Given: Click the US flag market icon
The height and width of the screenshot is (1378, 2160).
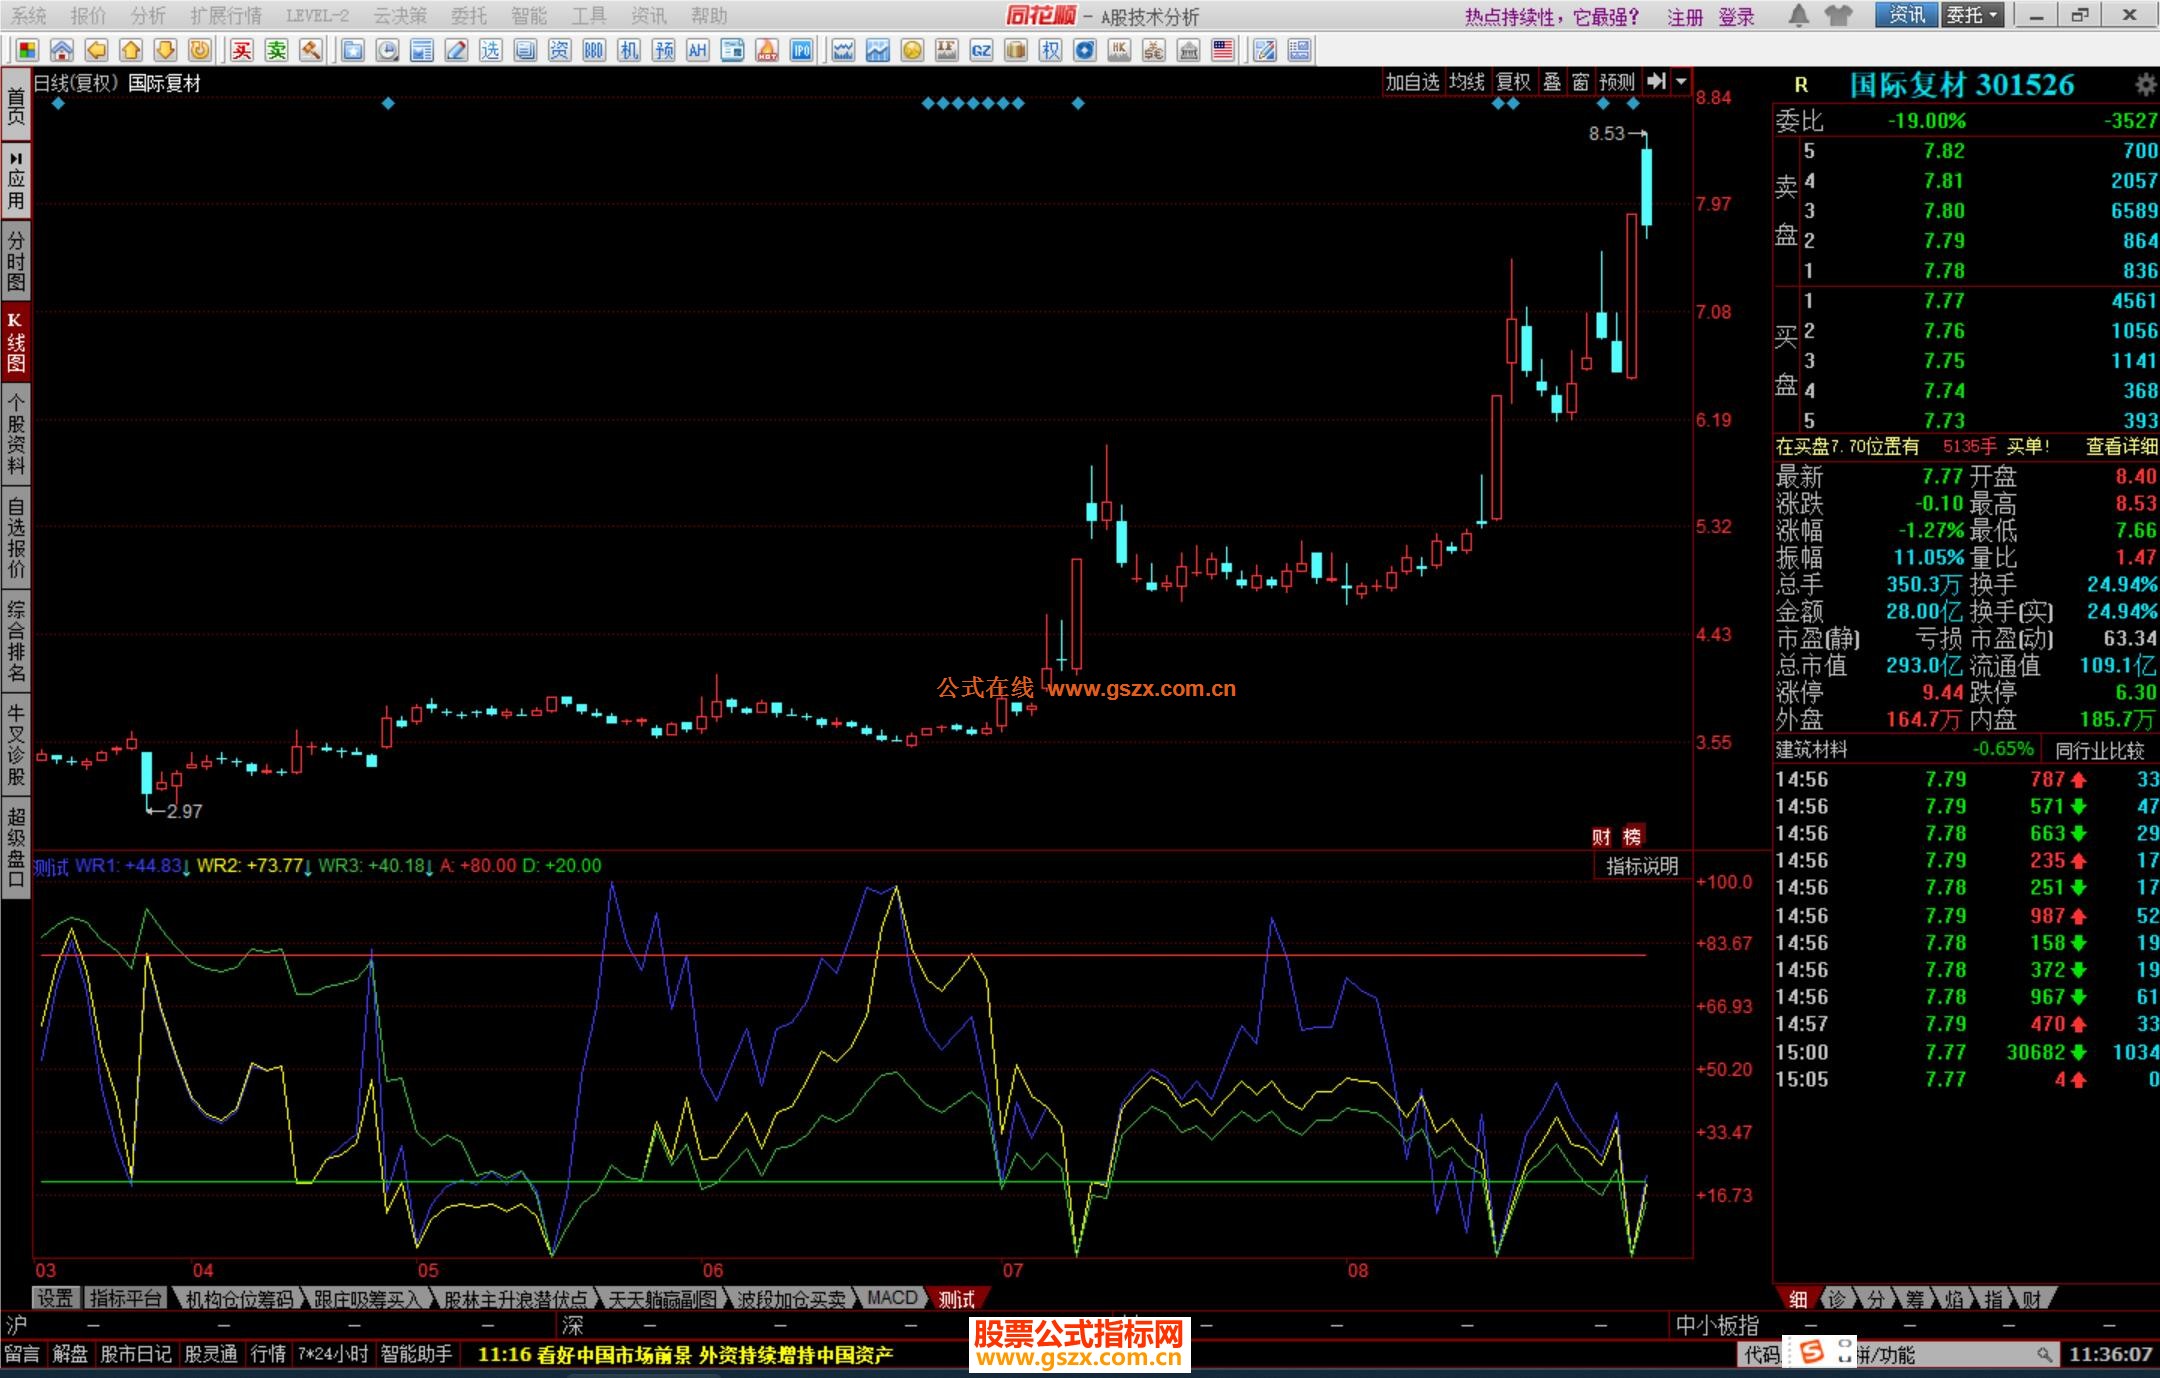Looking at the screenshot, I should click(x=1222, y=51).
